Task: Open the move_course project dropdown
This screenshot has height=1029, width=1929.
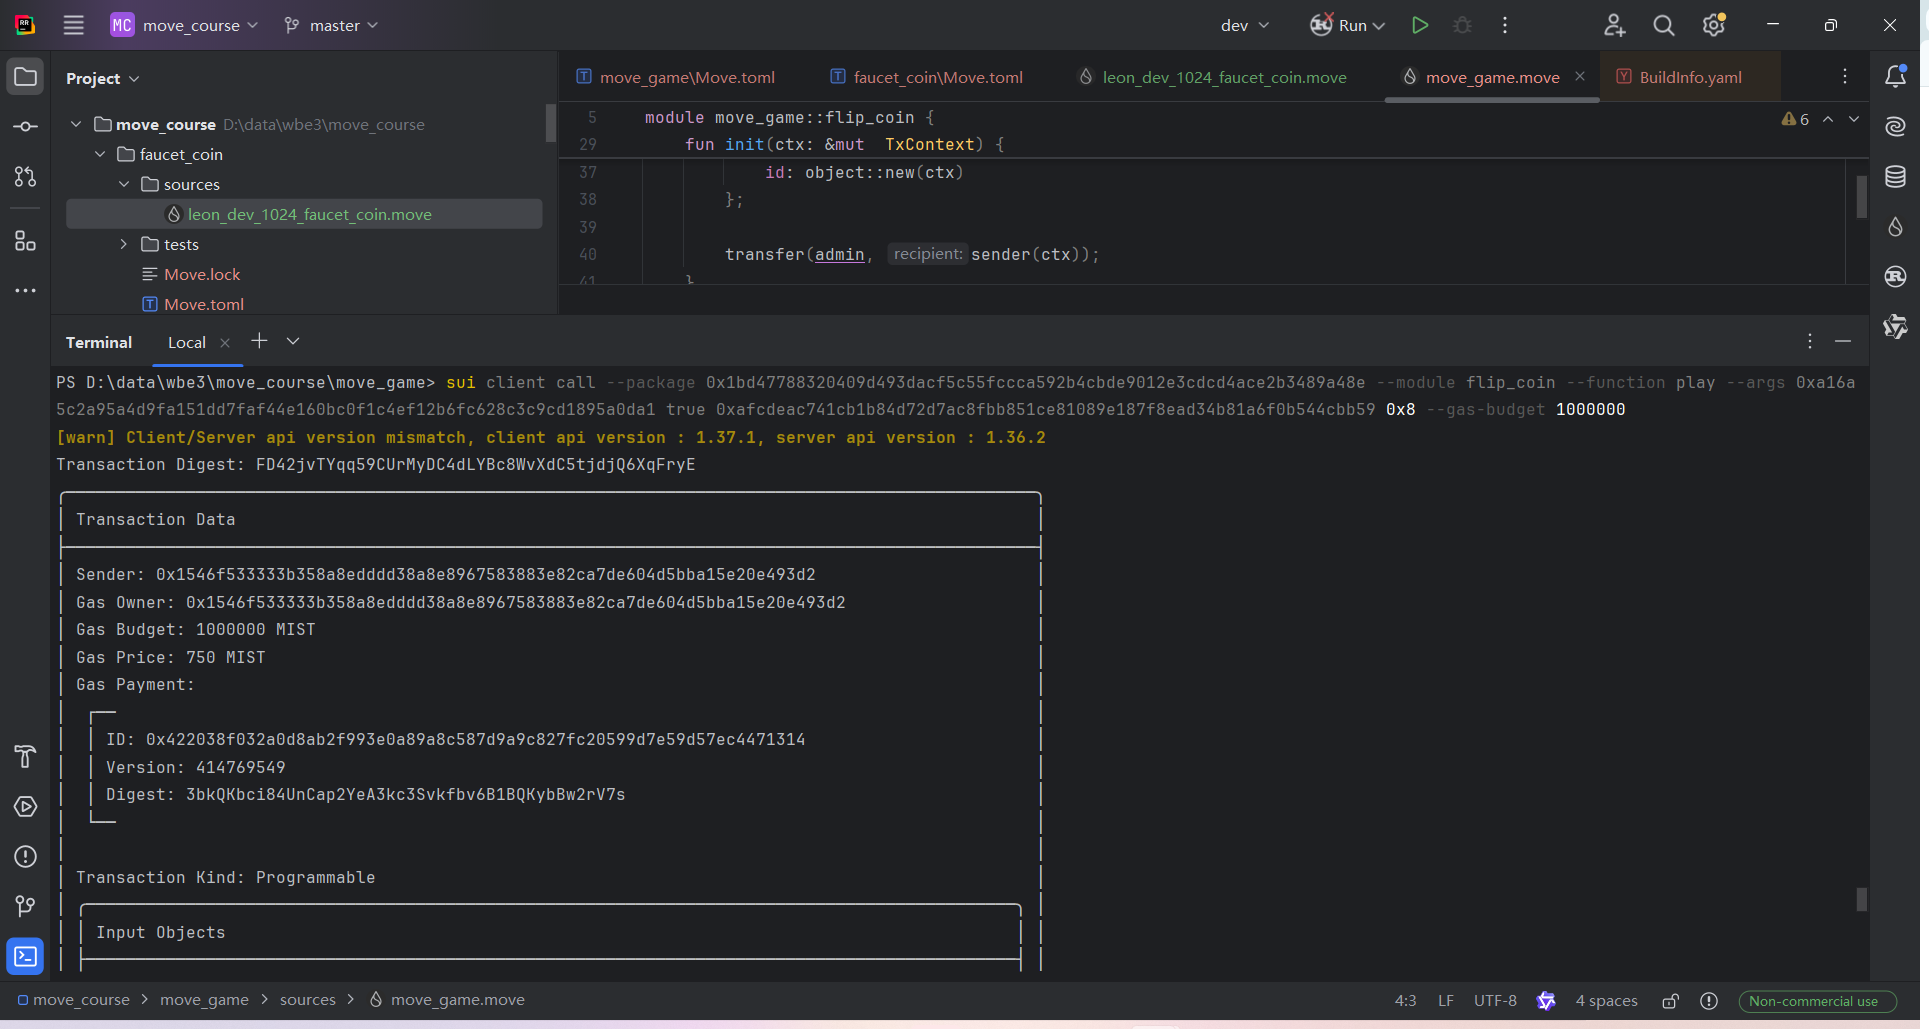Action: coord(184,25)
